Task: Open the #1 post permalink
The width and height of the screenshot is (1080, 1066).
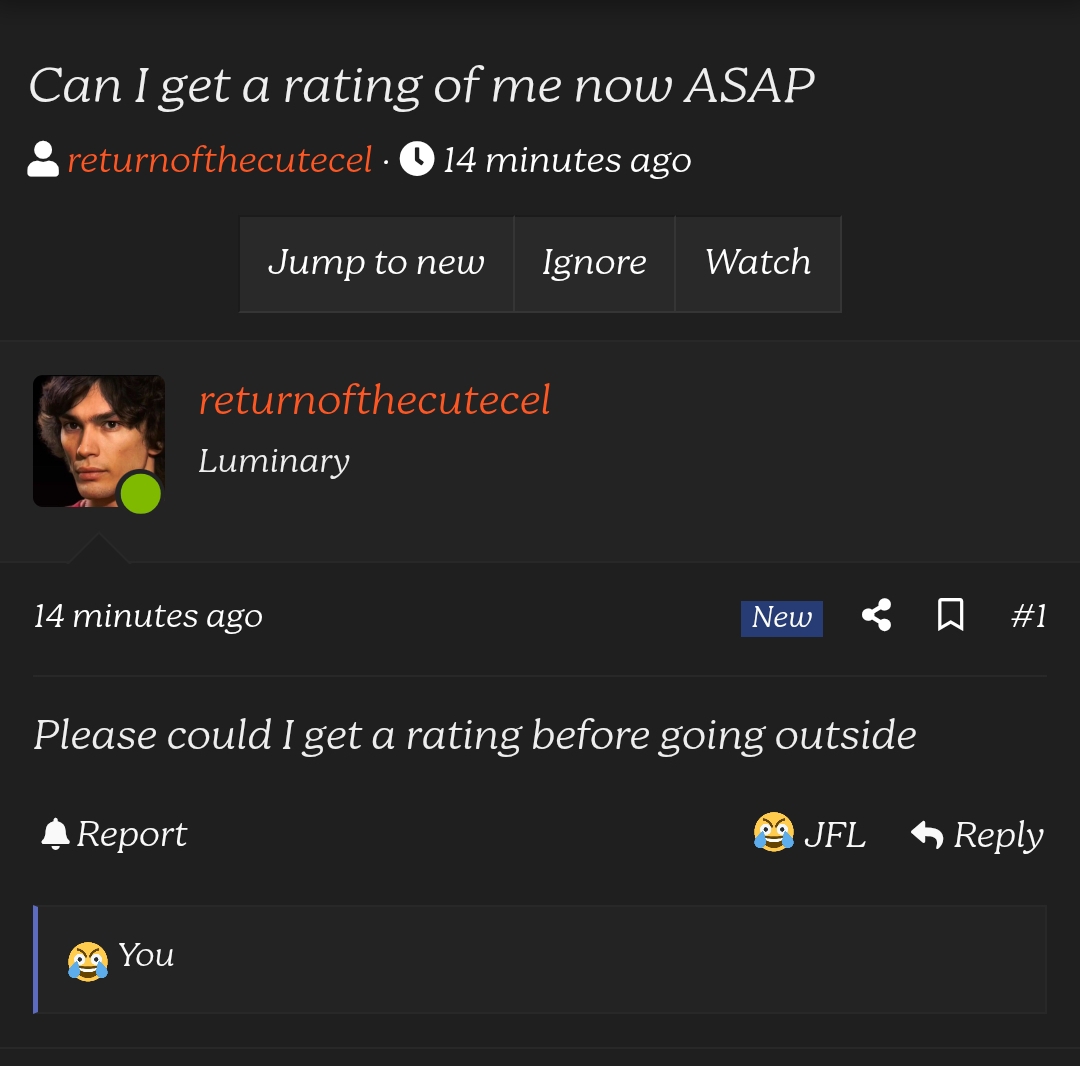Action: click(1028, 616)
